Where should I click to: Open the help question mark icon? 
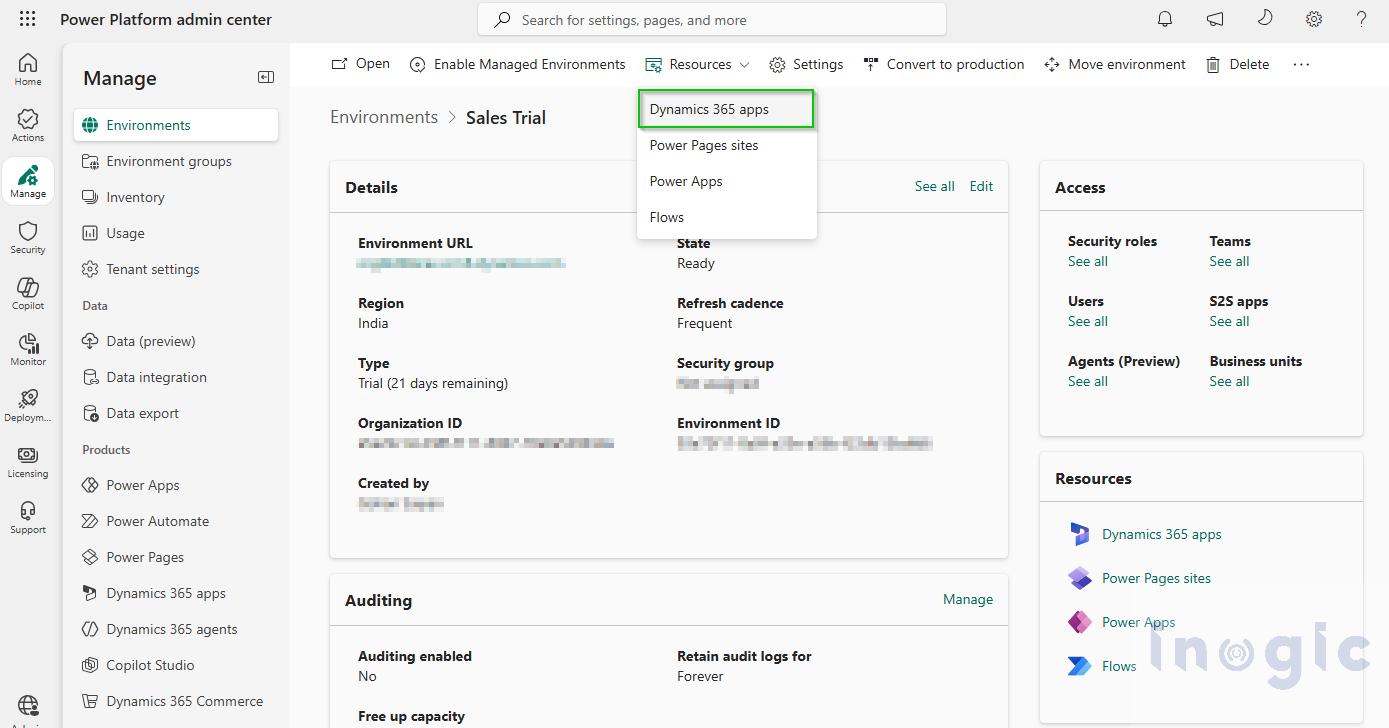1361,19
